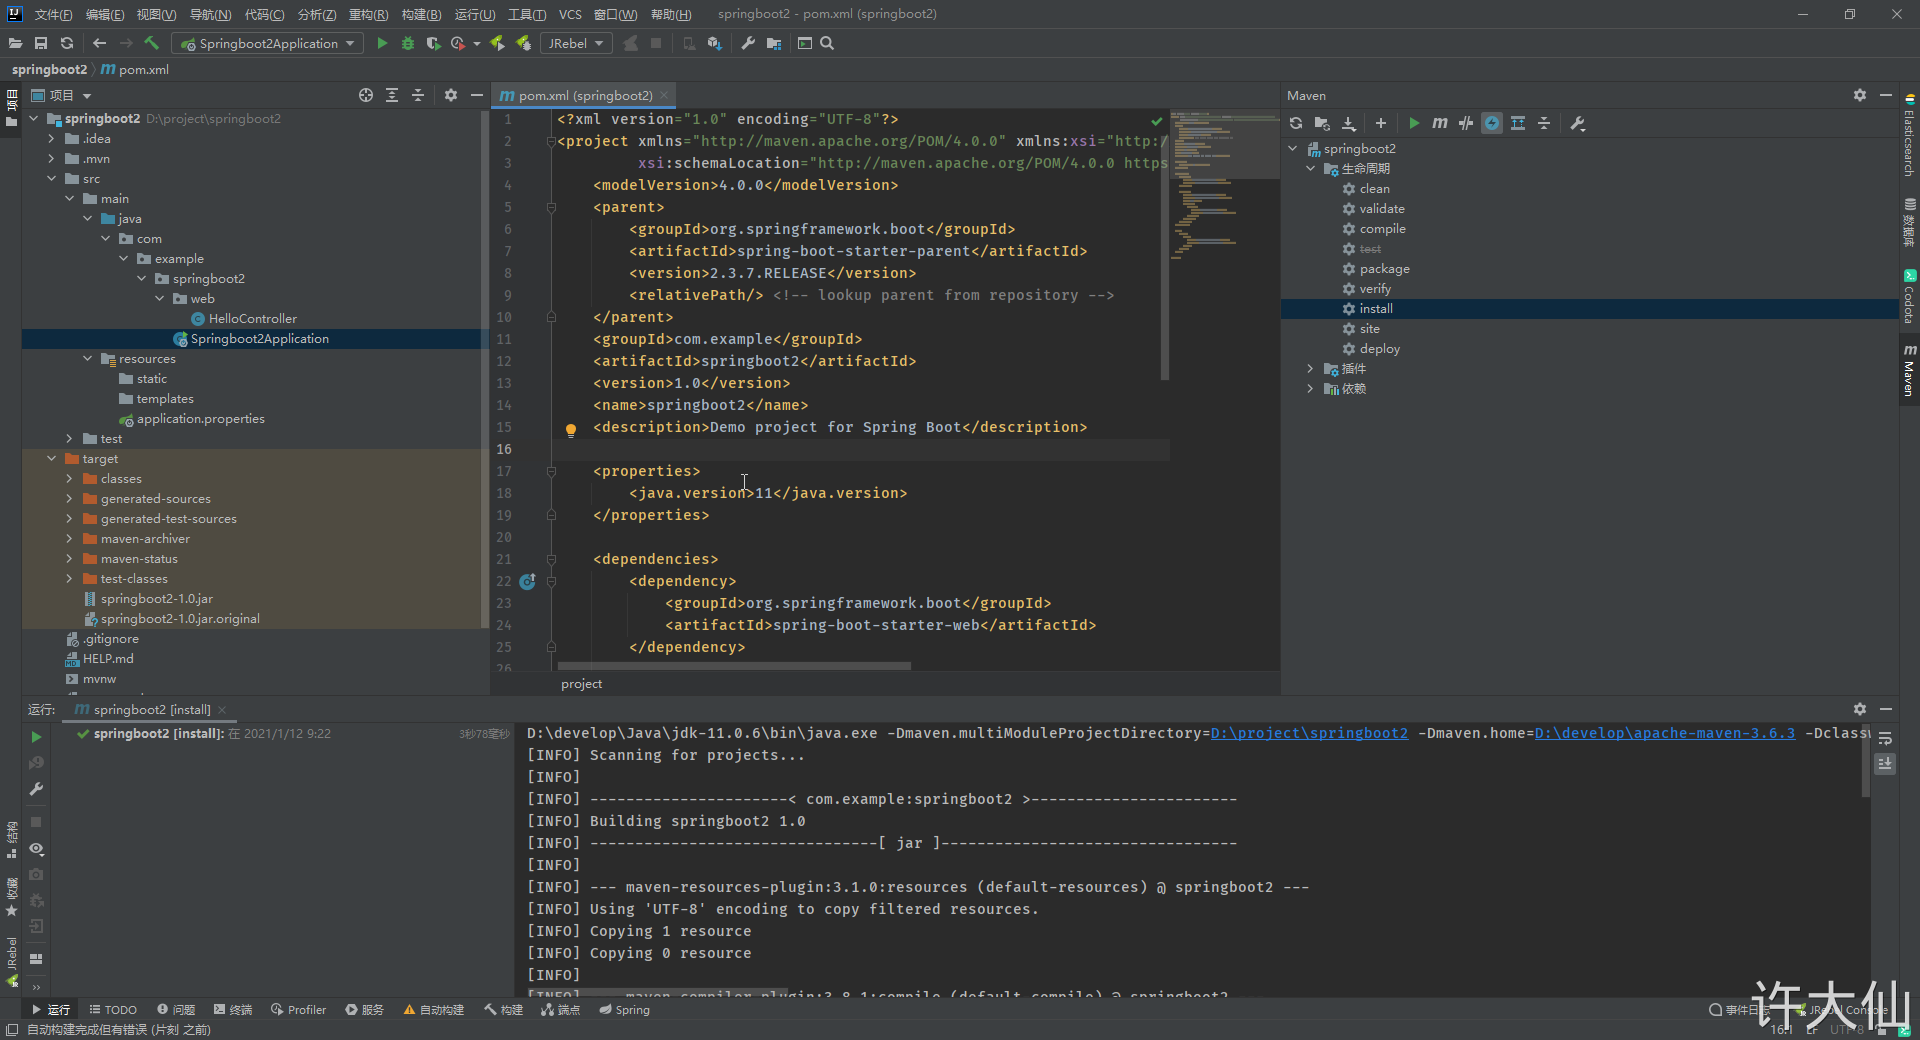Viewport: 1920px width, 1040px height.
Task: Open 终端 terminal tool window
Action: pos(233,1010)
